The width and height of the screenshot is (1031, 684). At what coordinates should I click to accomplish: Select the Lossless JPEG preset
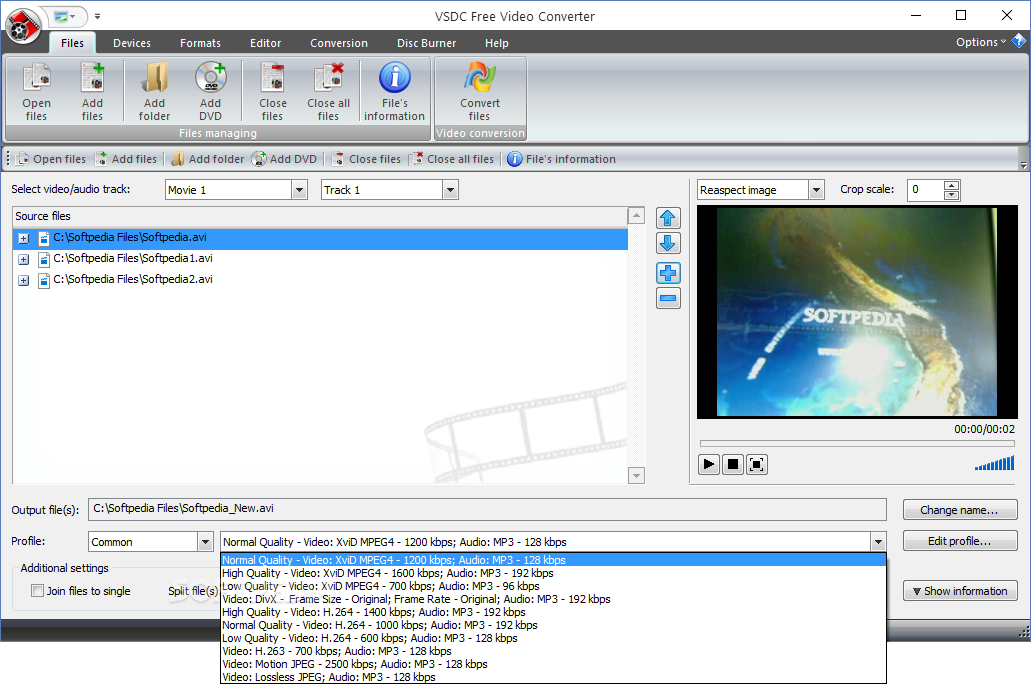(553, 677)
